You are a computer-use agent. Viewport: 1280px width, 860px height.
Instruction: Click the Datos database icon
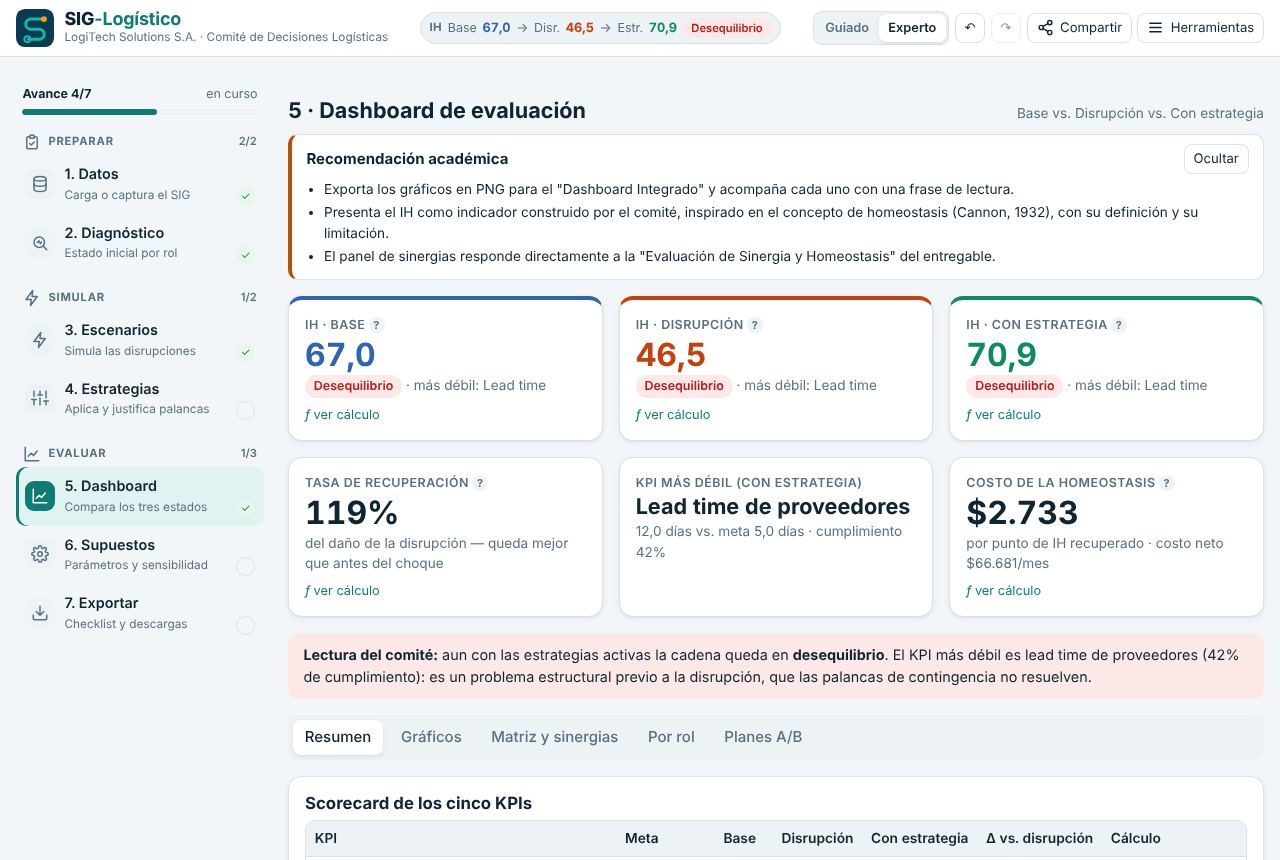(x=40, y=184)
